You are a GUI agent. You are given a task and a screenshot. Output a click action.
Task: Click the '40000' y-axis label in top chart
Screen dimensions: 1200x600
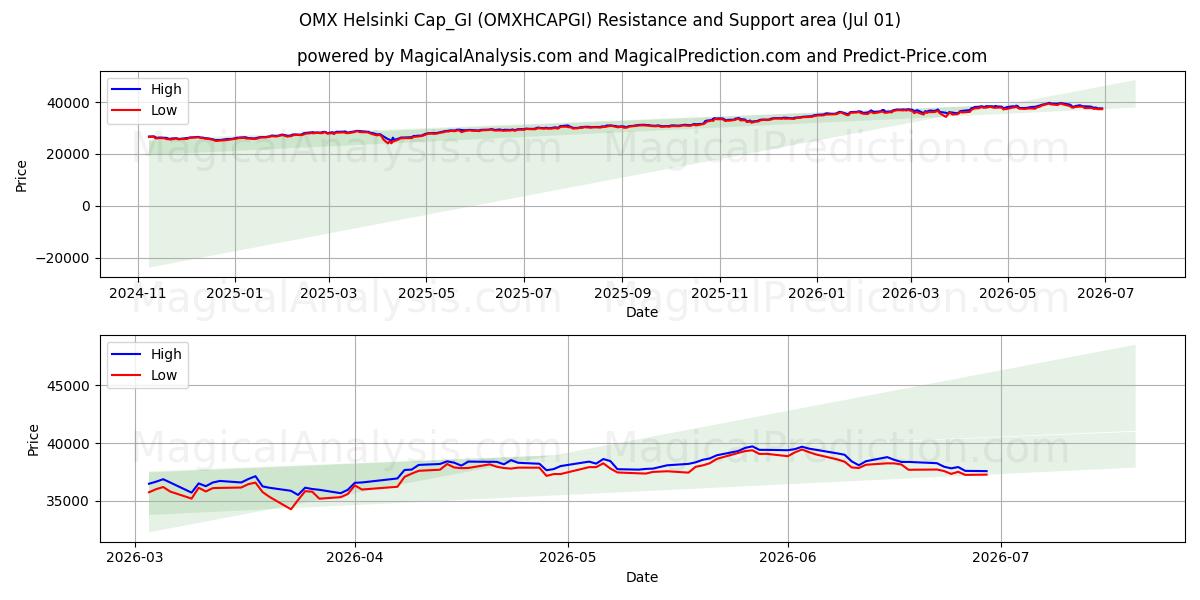point(70,102)
